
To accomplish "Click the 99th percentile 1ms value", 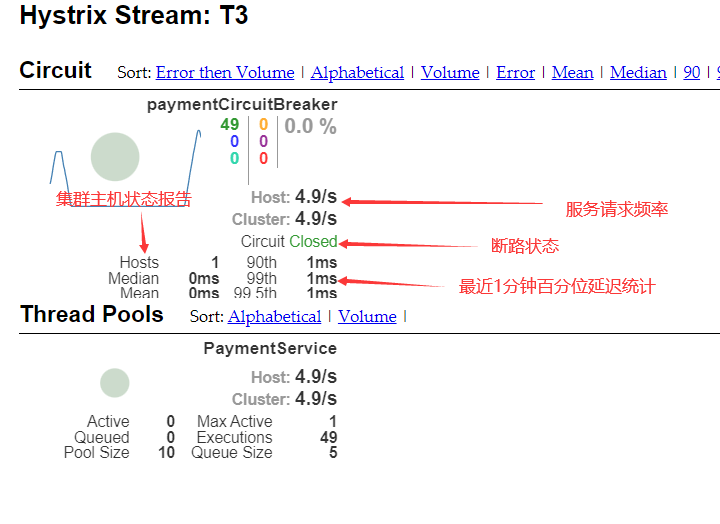I will [322, 279].
